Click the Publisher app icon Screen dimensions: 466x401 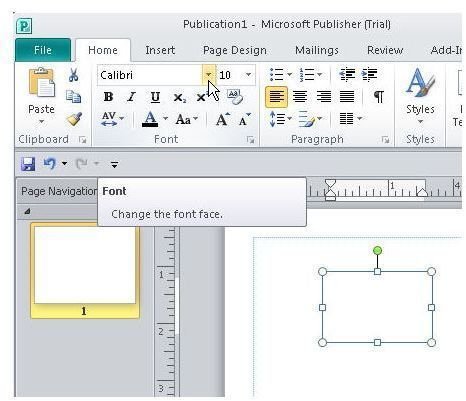pos(24,26)
